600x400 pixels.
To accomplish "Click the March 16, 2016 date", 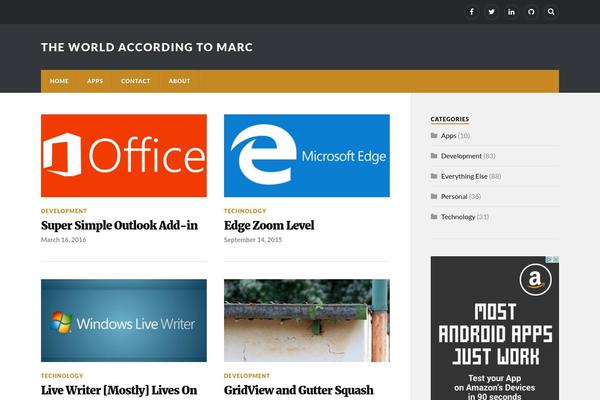I will [64, 240].
